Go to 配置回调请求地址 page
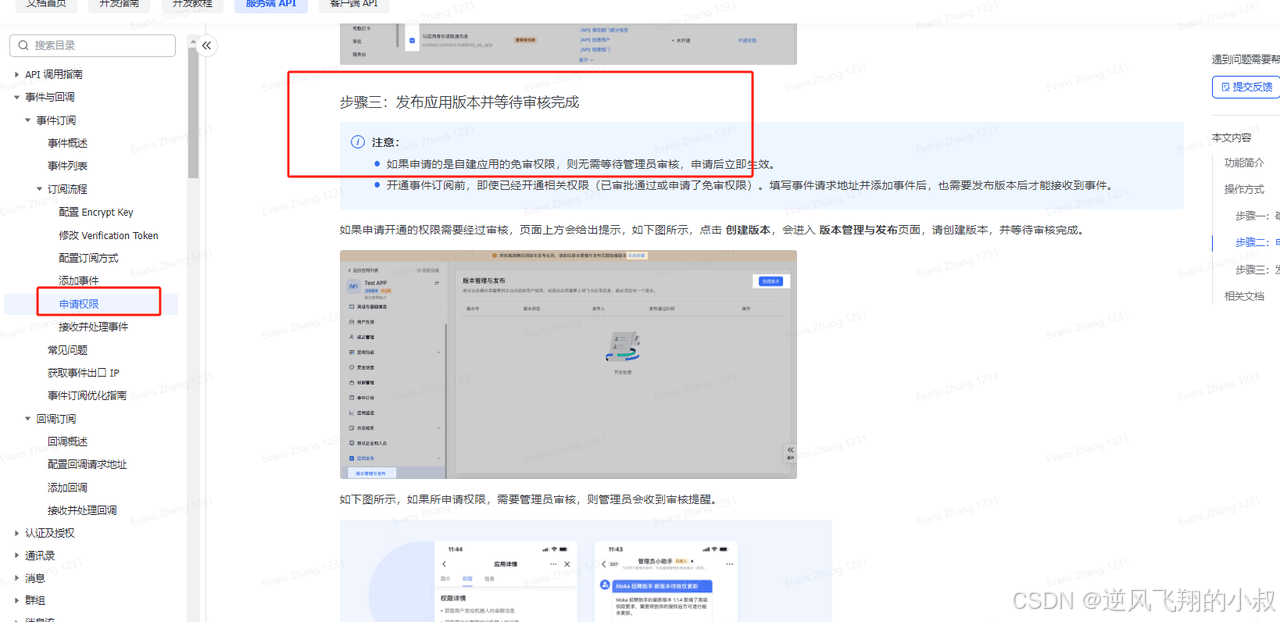 click(87, 464)
